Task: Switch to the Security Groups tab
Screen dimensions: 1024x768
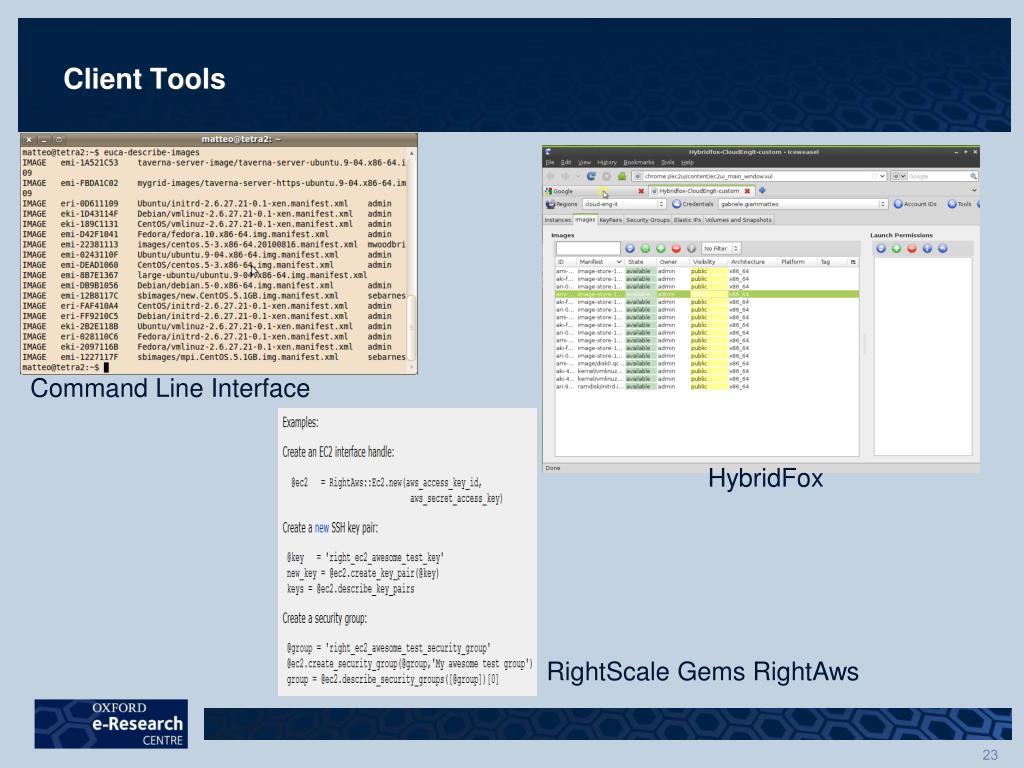Action: [x=648, y=220]
